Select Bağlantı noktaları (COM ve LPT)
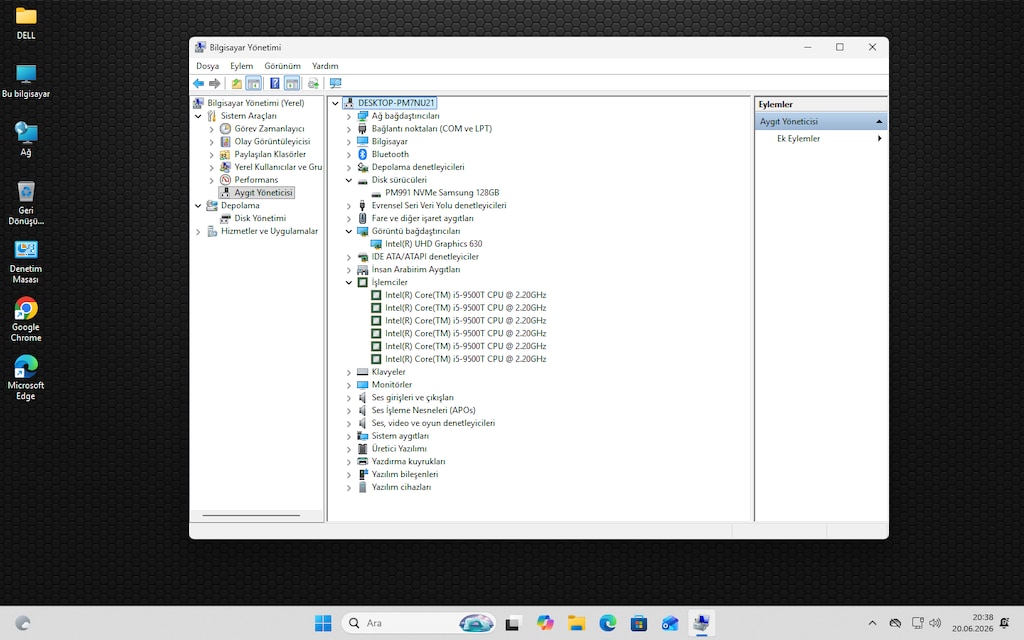Image resolution: width=1024 pixels, height=640 pixels. click(x=432, y=129)
